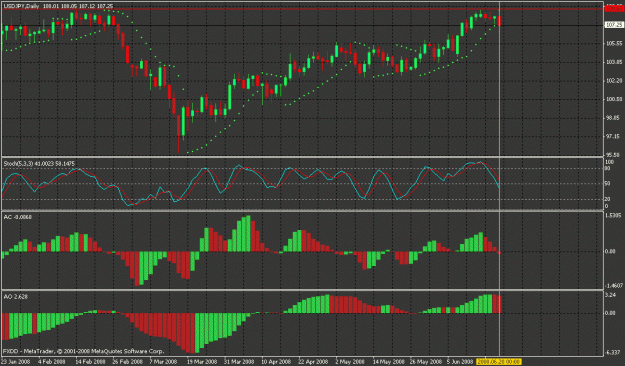
Task: Click the 98.85 price scale label
Action: point(614,118)
